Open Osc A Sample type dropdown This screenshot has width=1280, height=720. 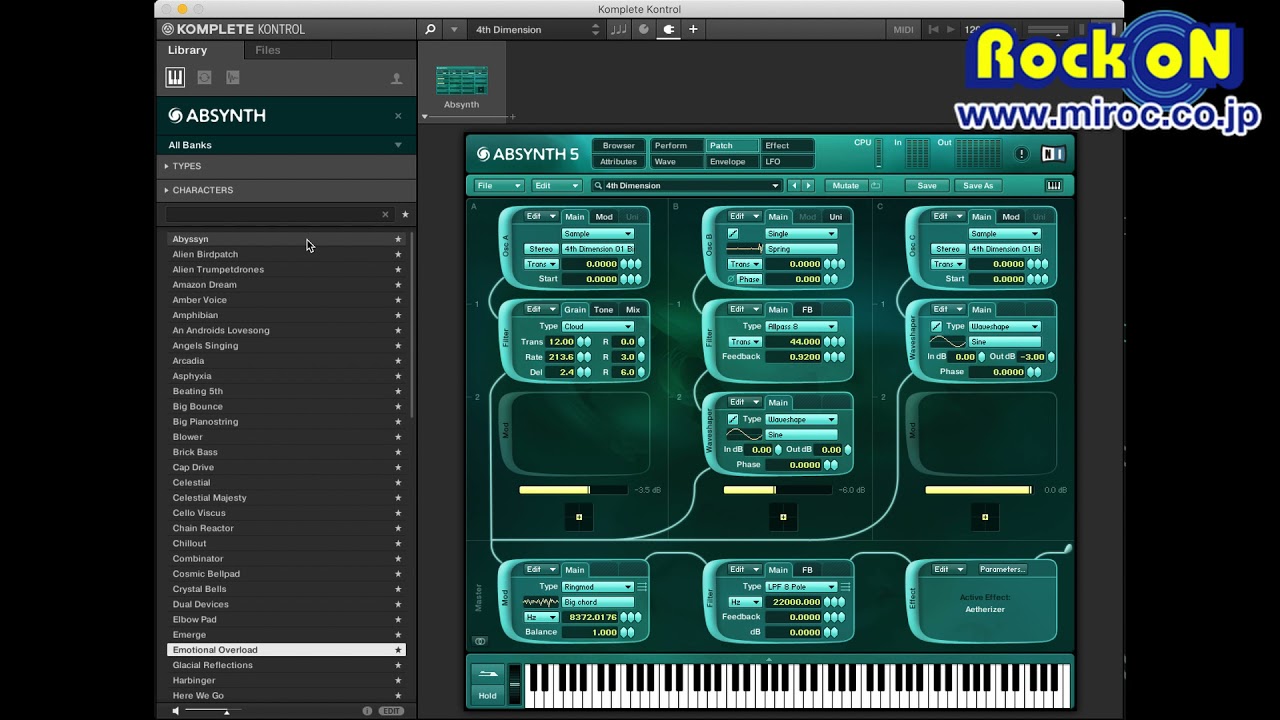(597, 233)
